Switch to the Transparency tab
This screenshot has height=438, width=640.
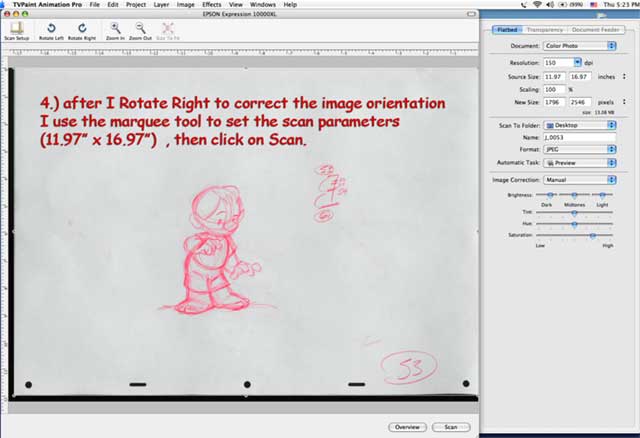click(544, 30)
